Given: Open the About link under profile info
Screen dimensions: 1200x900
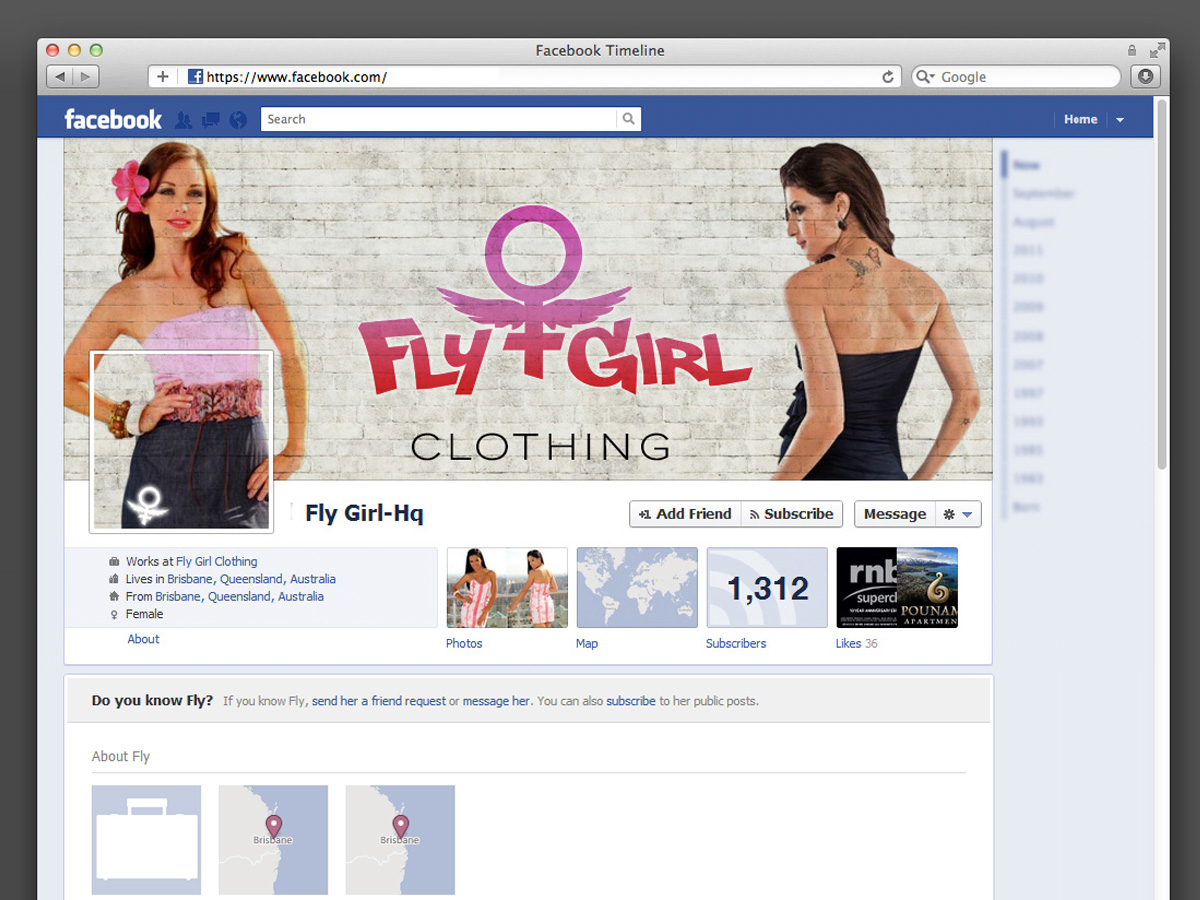Looking at the screenshot, I should click(143, 639).
